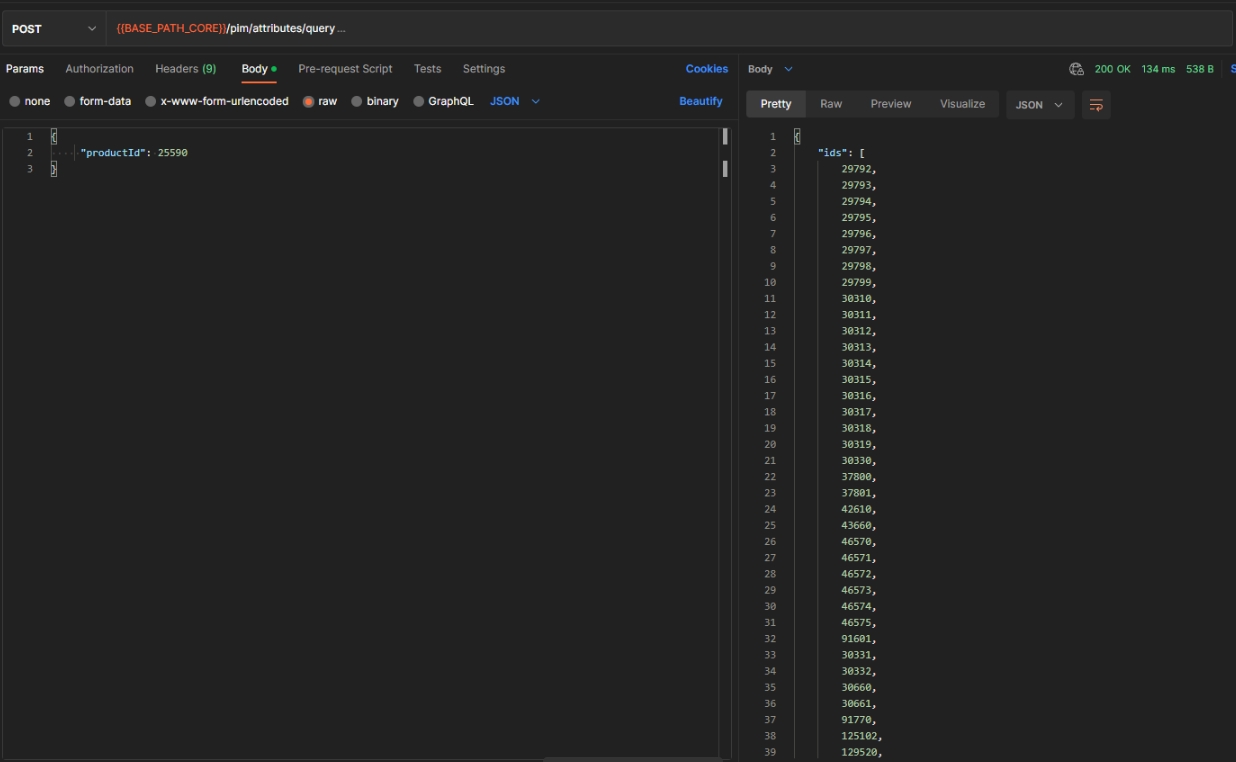
Task: Select the binary body type
Action: click(x=374, y=101)
